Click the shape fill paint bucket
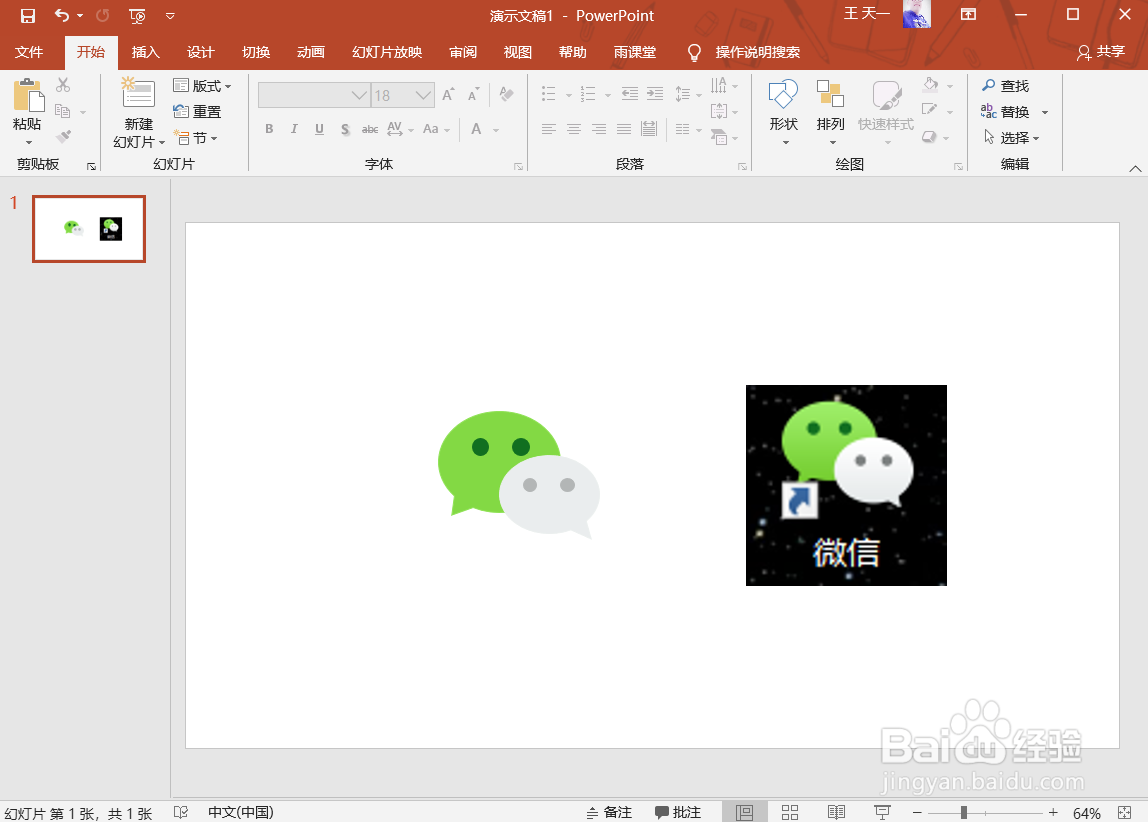The width and height of the screenshot is (1148, 822). [931, 85]
